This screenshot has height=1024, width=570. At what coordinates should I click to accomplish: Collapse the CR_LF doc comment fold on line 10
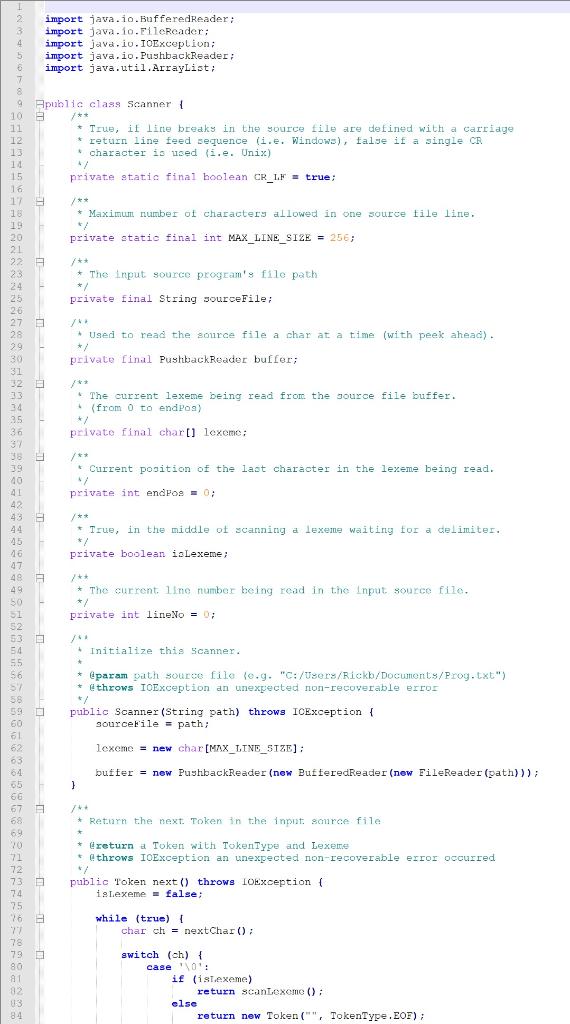39,116
